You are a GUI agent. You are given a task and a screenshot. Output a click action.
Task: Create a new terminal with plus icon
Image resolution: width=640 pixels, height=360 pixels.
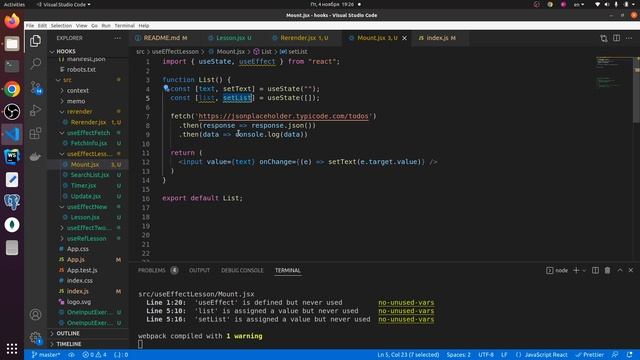point(576,270)
